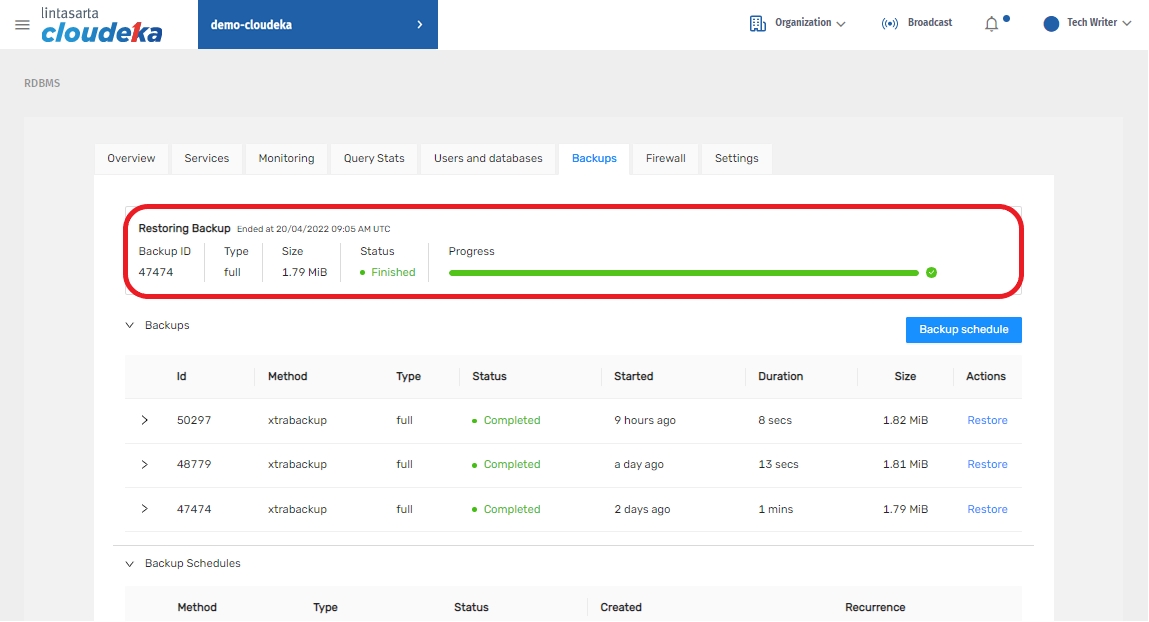This screenshot has width=1149, height=622.
Task: Click the restore progress bar
Action: coord(684,273)
